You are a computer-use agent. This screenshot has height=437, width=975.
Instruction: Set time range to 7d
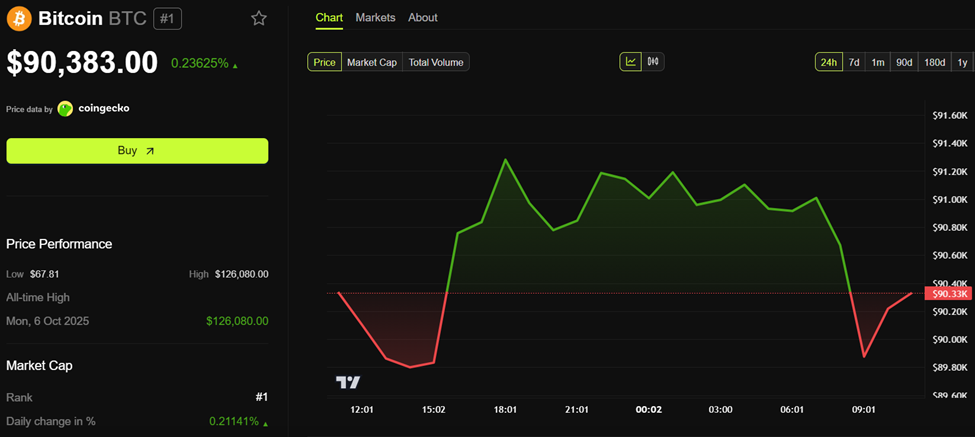point(854,62)
